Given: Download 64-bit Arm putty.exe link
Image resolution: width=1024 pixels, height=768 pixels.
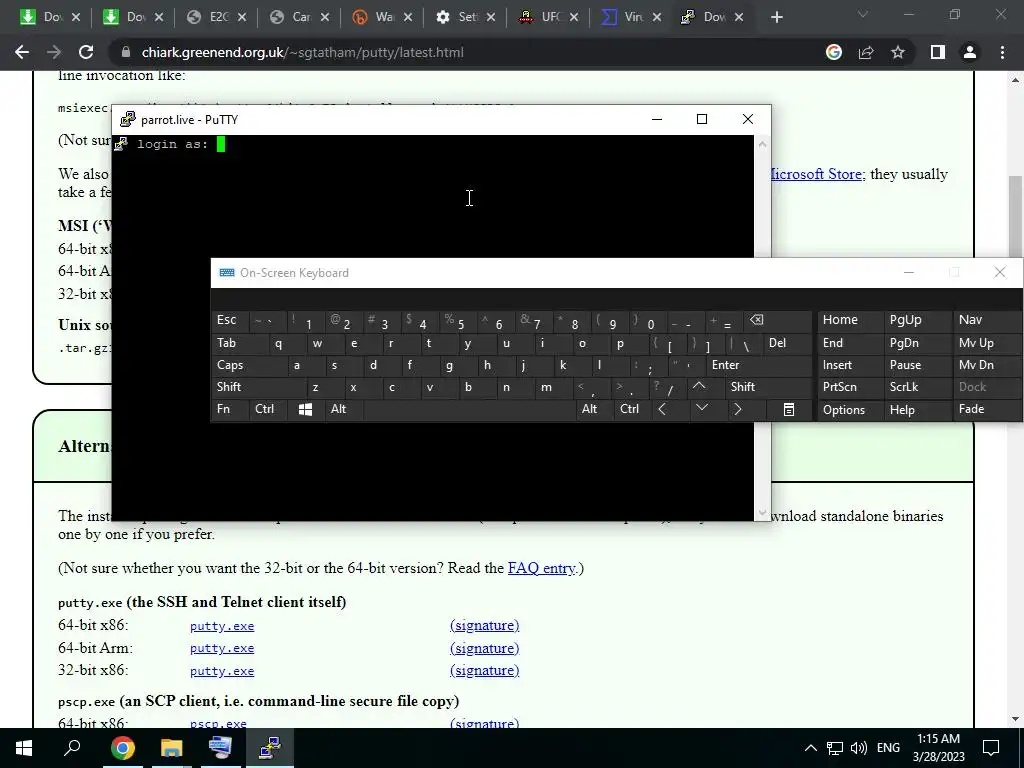Looking at the screenshot, I should [x=222, y=648].
